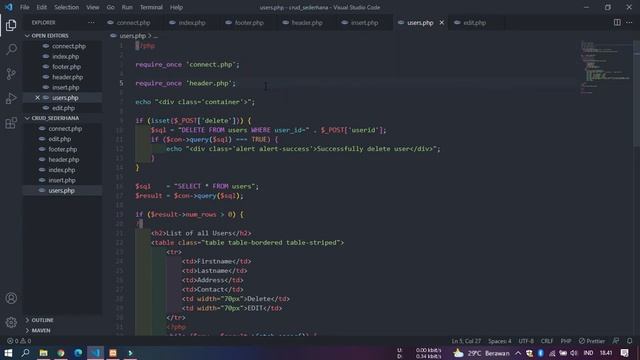The width and height of the screenshot is (640, 360).
Task: Open the editor More Actions ellipsis
Action: point(629,22)
